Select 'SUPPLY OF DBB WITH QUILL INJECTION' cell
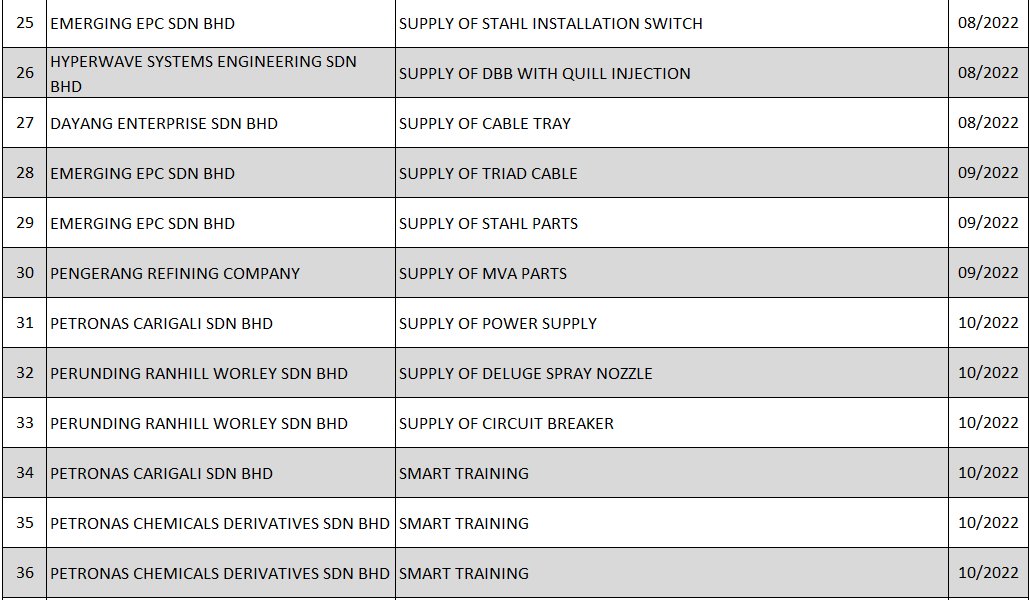This screenshot has height=600, width=1030. click(x=544, y=73)
